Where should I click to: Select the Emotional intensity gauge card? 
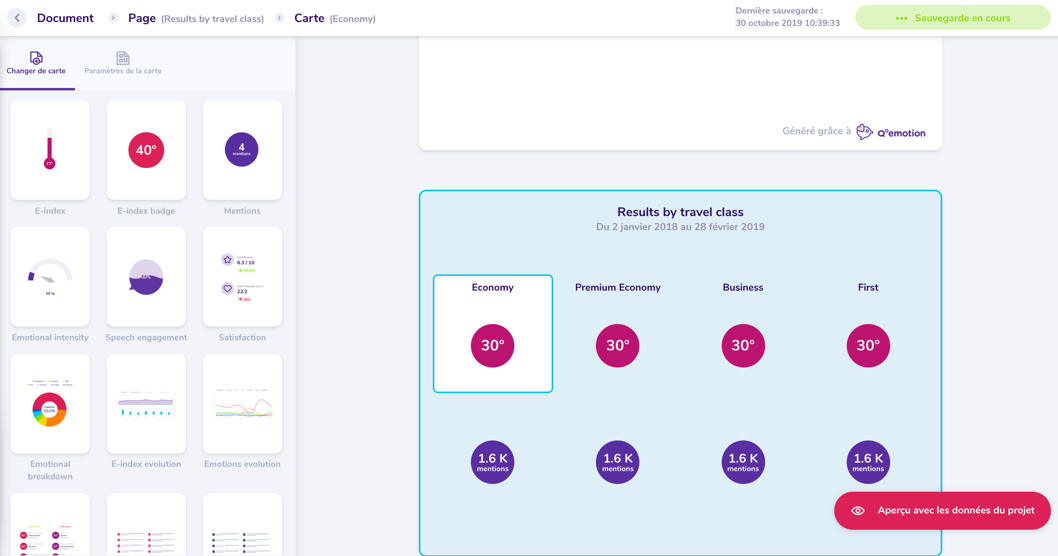[50, 277]
